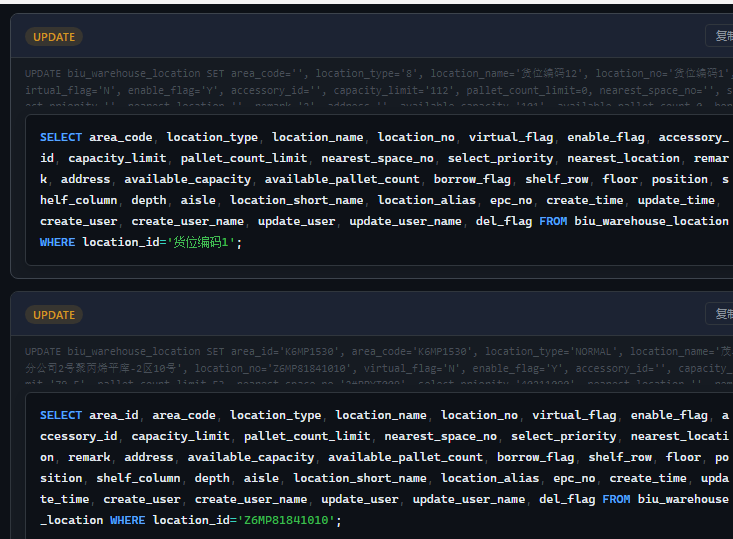
Task: Click FROM keyword in first query
Action: coord(553,221)
